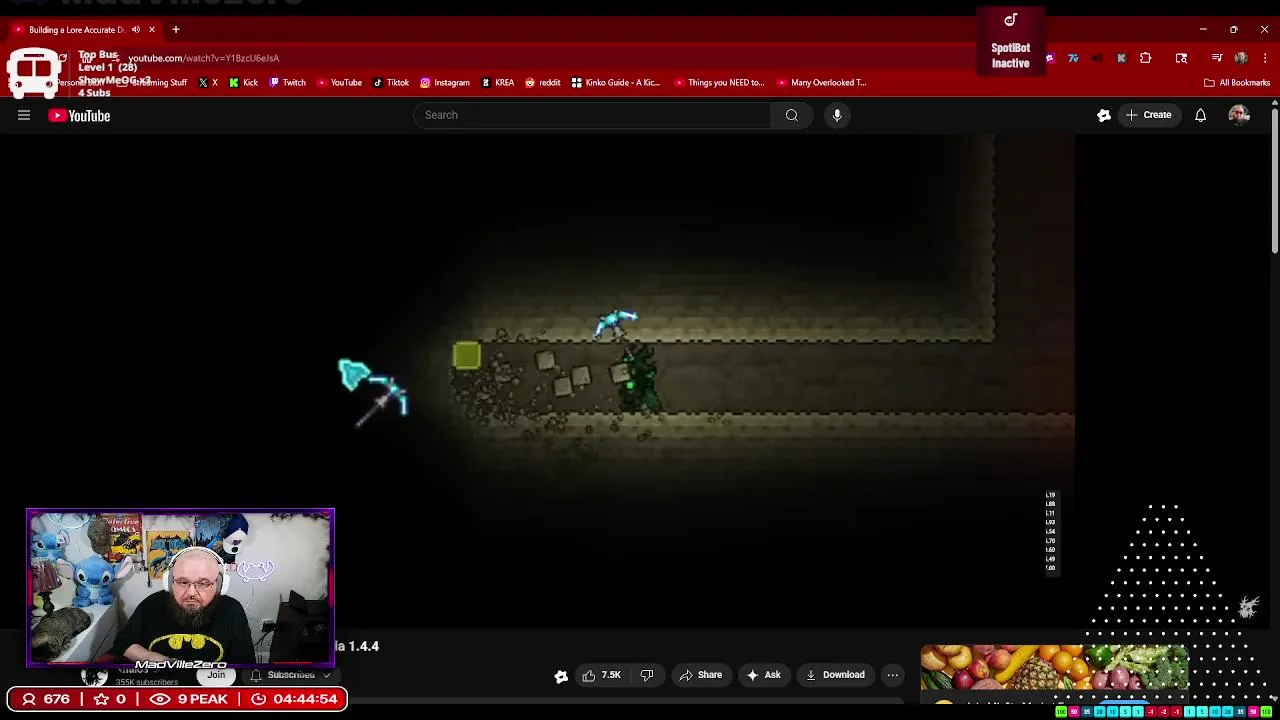Image resolution: width=1280 pixels, height=720 pixels.
Task: Start voice search with the microphone
Action: [x=837, y=115]
